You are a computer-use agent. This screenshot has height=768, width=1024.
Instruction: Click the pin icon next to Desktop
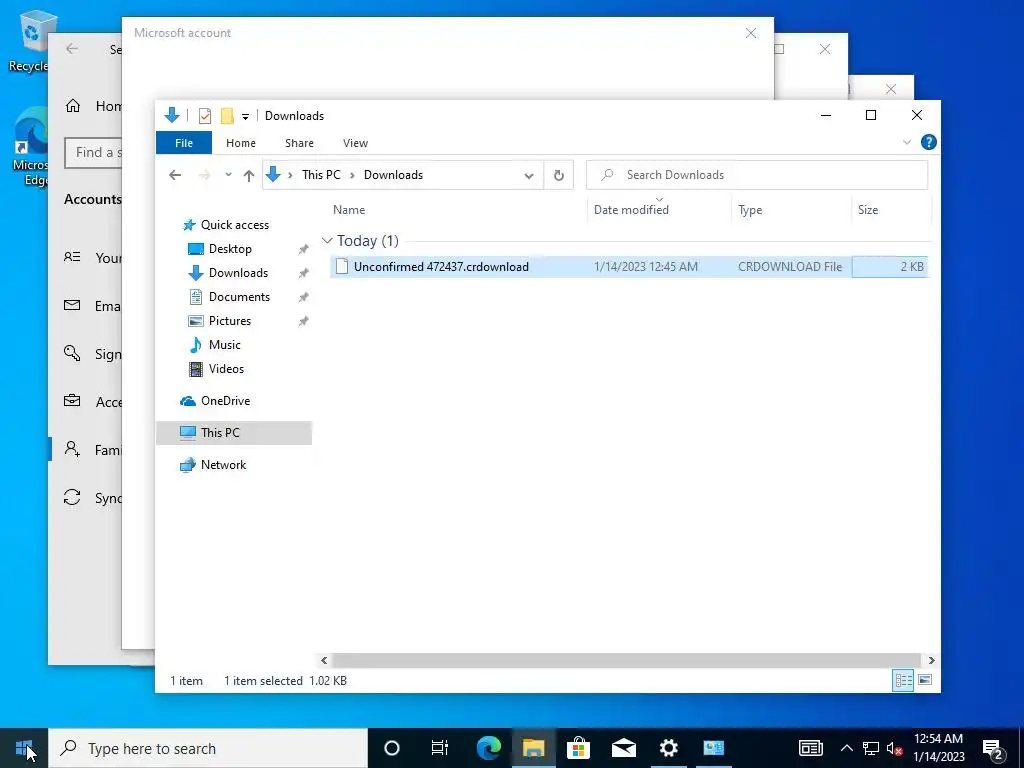[303, 249]
